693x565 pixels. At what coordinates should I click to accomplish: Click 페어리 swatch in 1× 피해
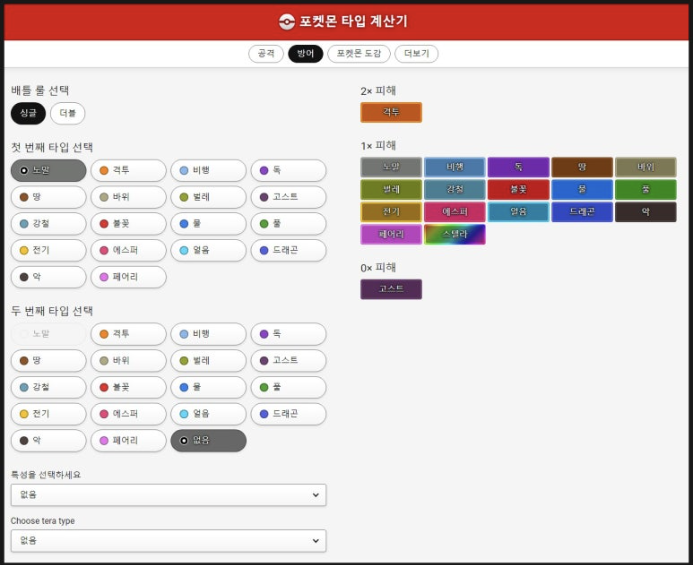pos(391,234)
